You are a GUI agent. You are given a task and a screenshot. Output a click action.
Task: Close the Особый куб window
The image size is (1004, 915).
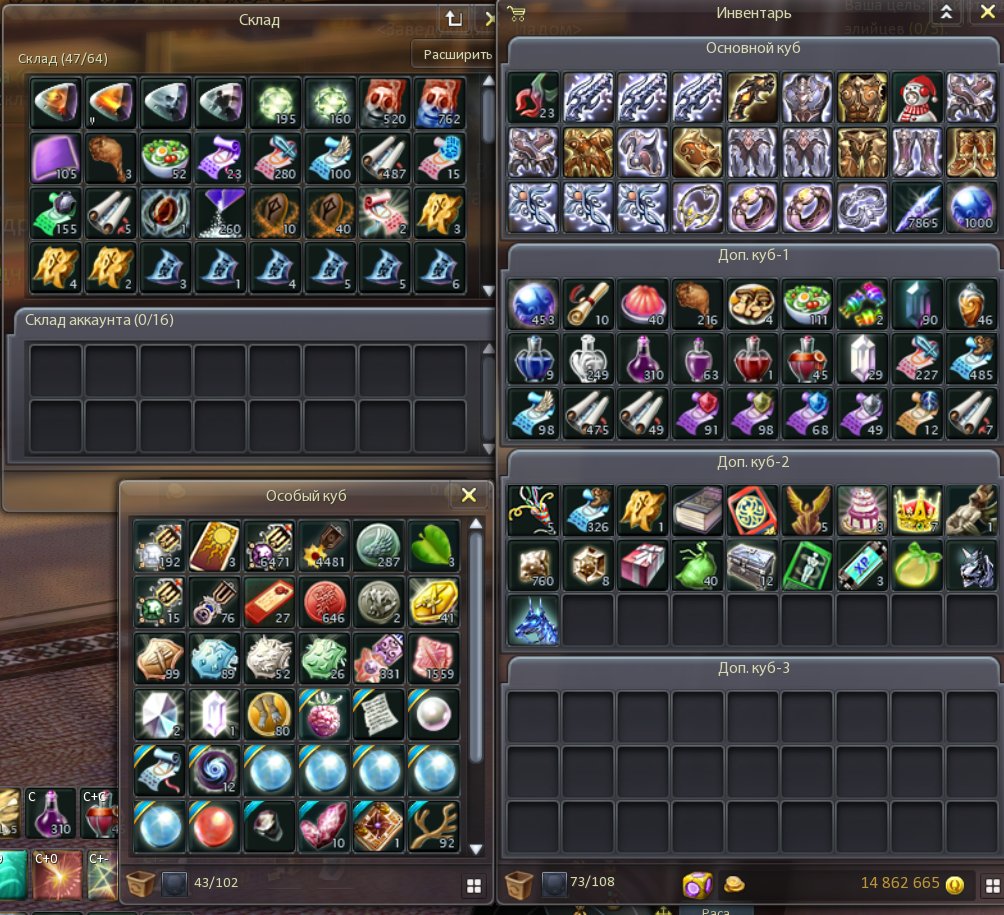click(469, 495)
